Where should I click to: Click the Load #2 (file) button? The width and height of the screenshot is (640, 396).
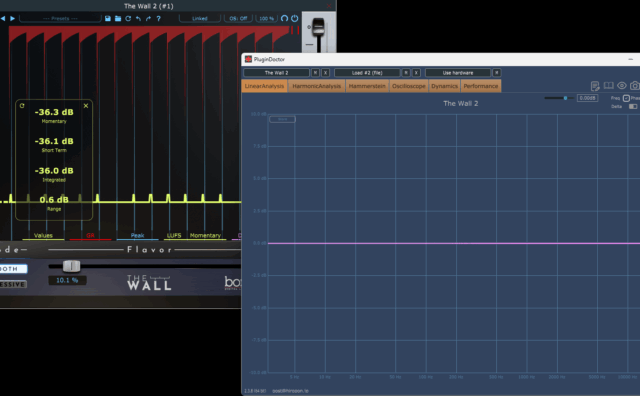tap(367, 73)
